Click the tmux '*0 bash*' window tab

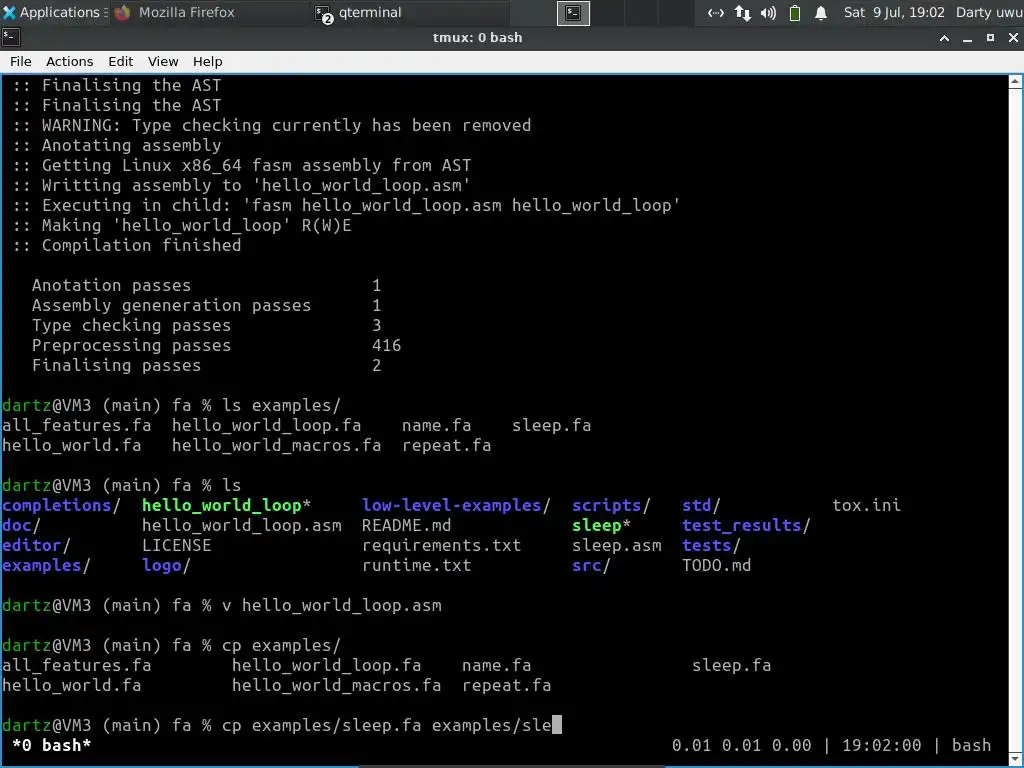pyautogui.click(x=52, y=745)
